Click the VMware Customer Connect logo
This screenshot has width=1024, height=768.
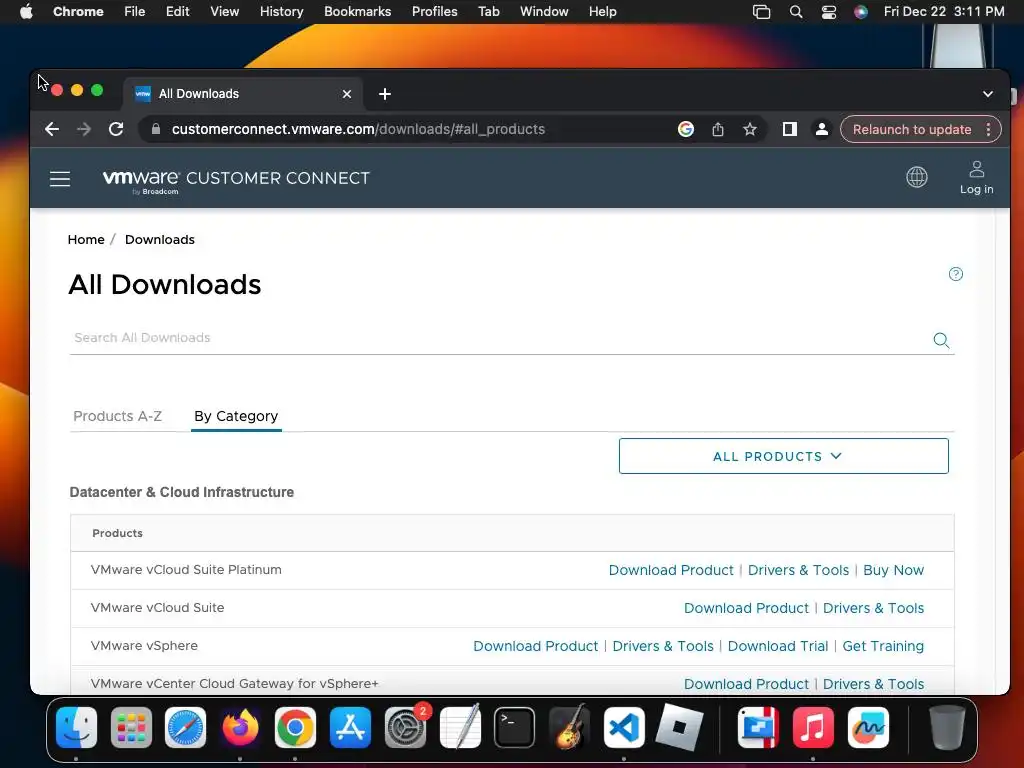(236, 180)
